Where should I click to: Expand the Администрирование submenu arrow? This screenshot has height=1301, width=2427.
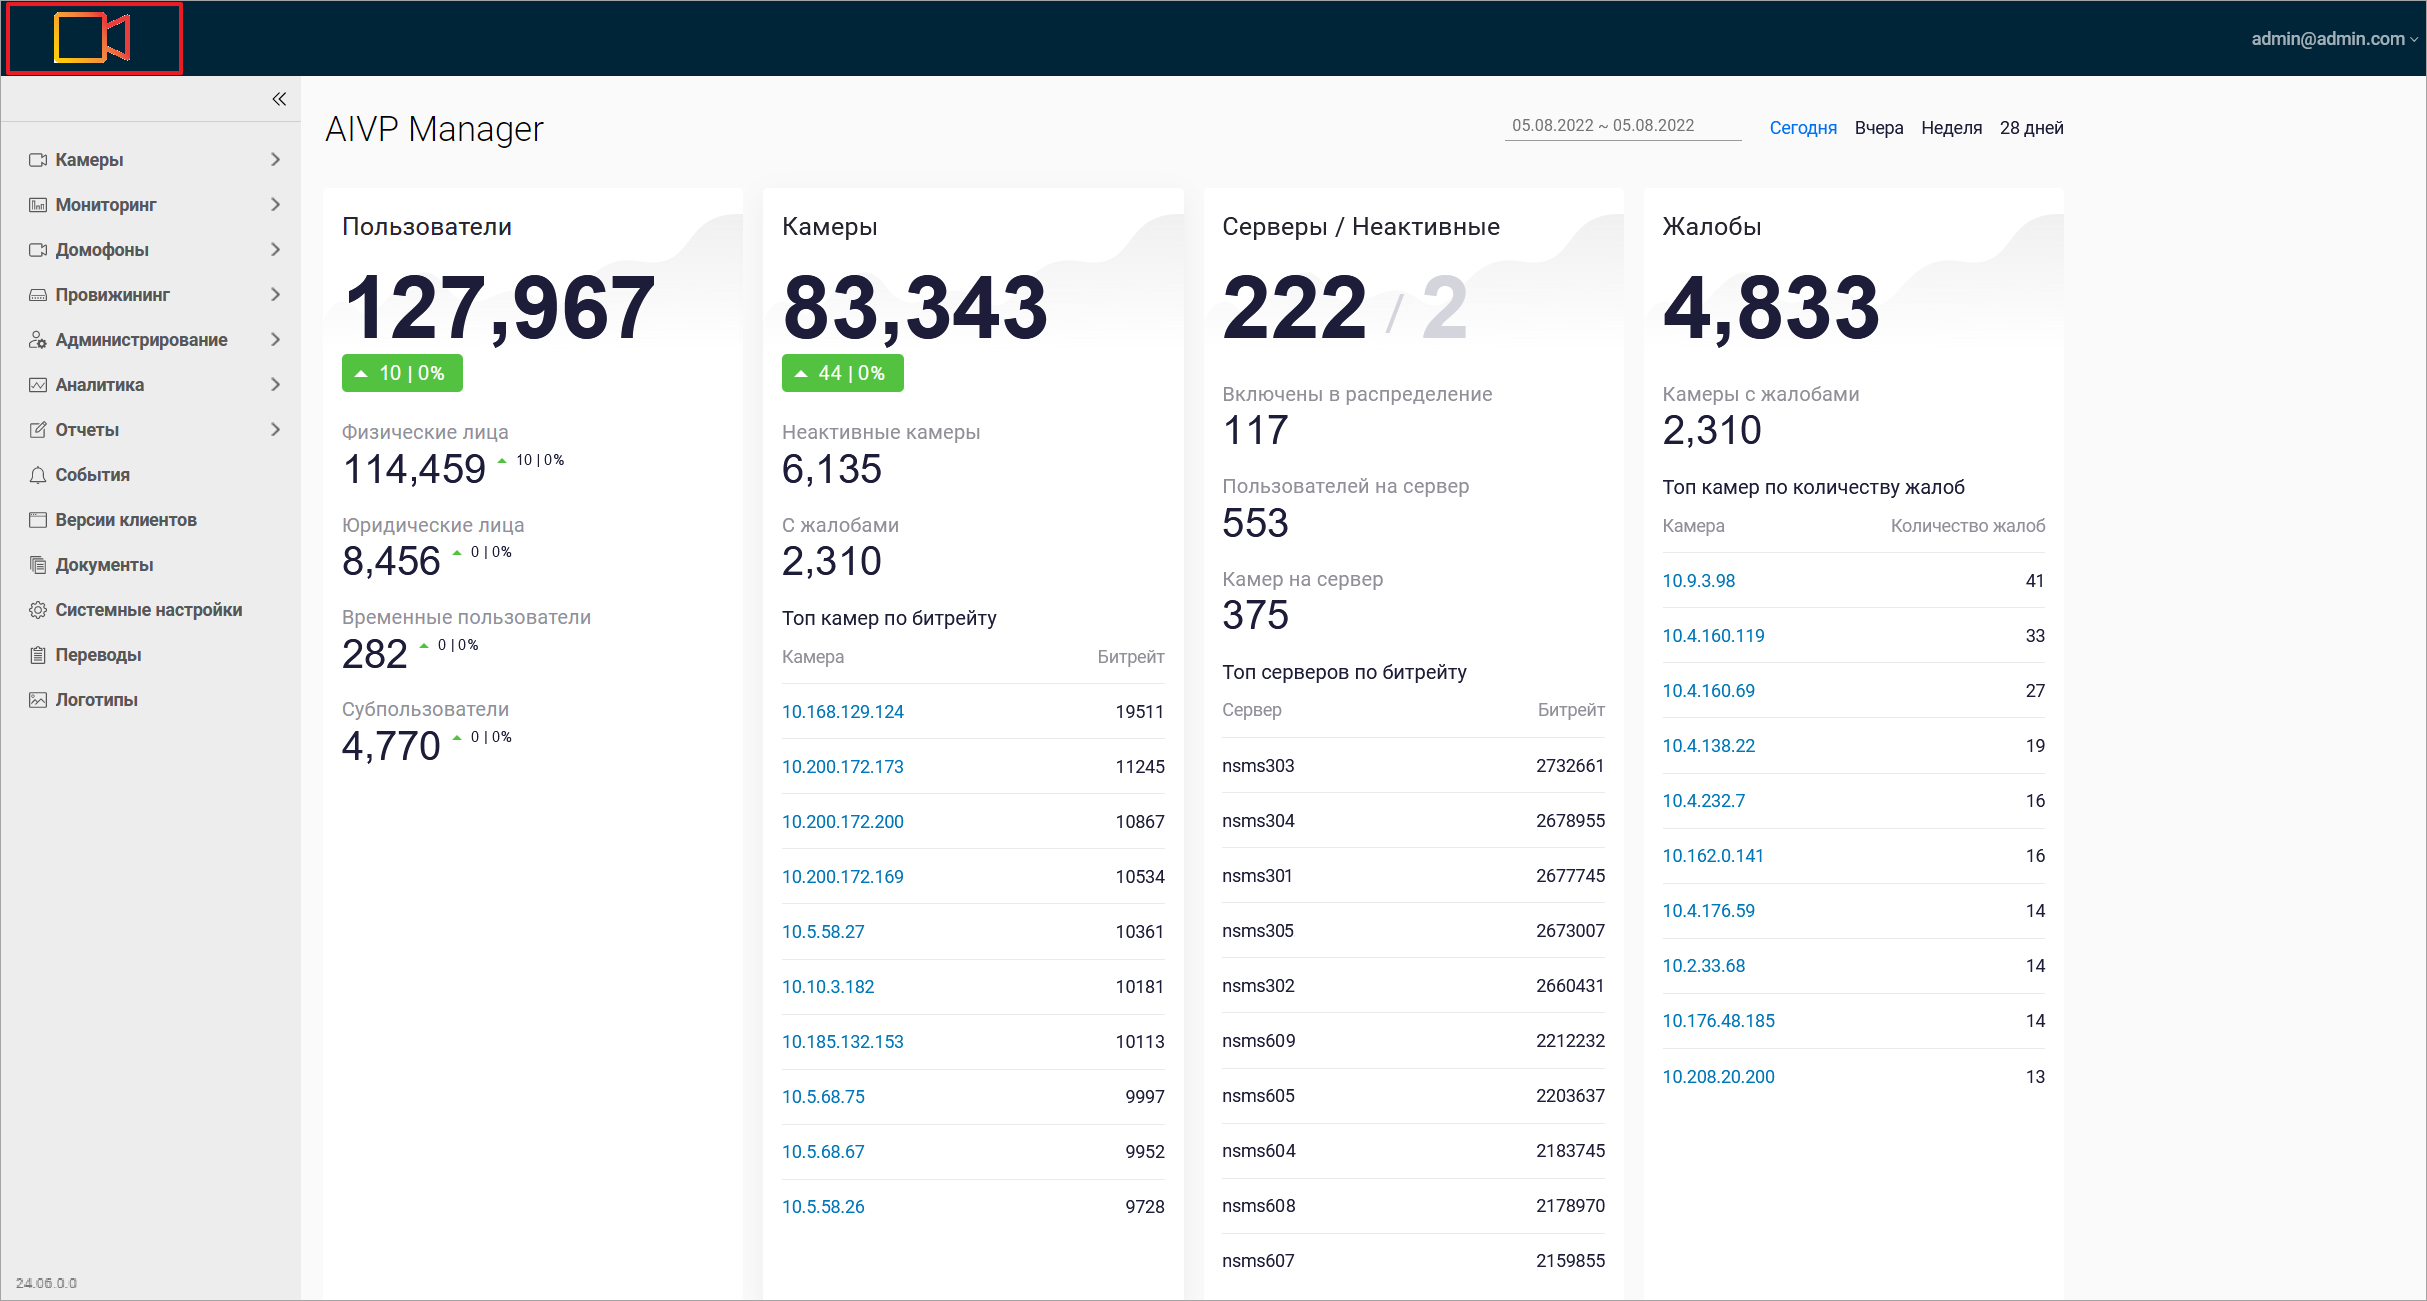pos(275,340)
